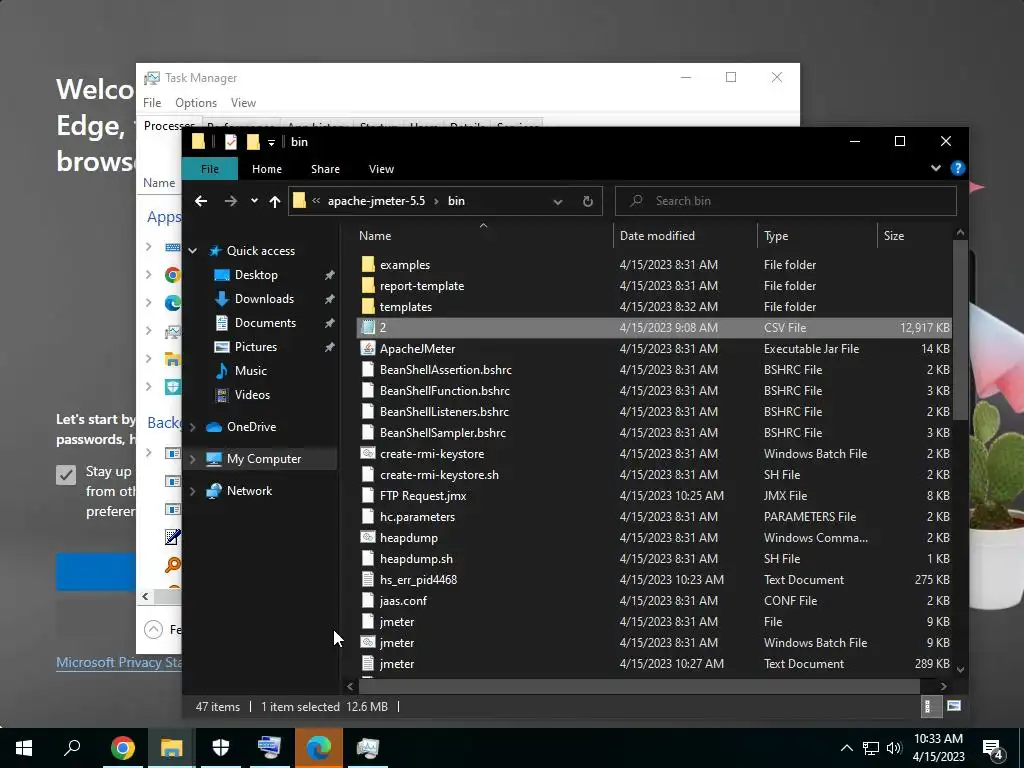The width and height of the screenshot is (1024, 768).
Task: Expand the Network tree node
Action: pos(193,491)
